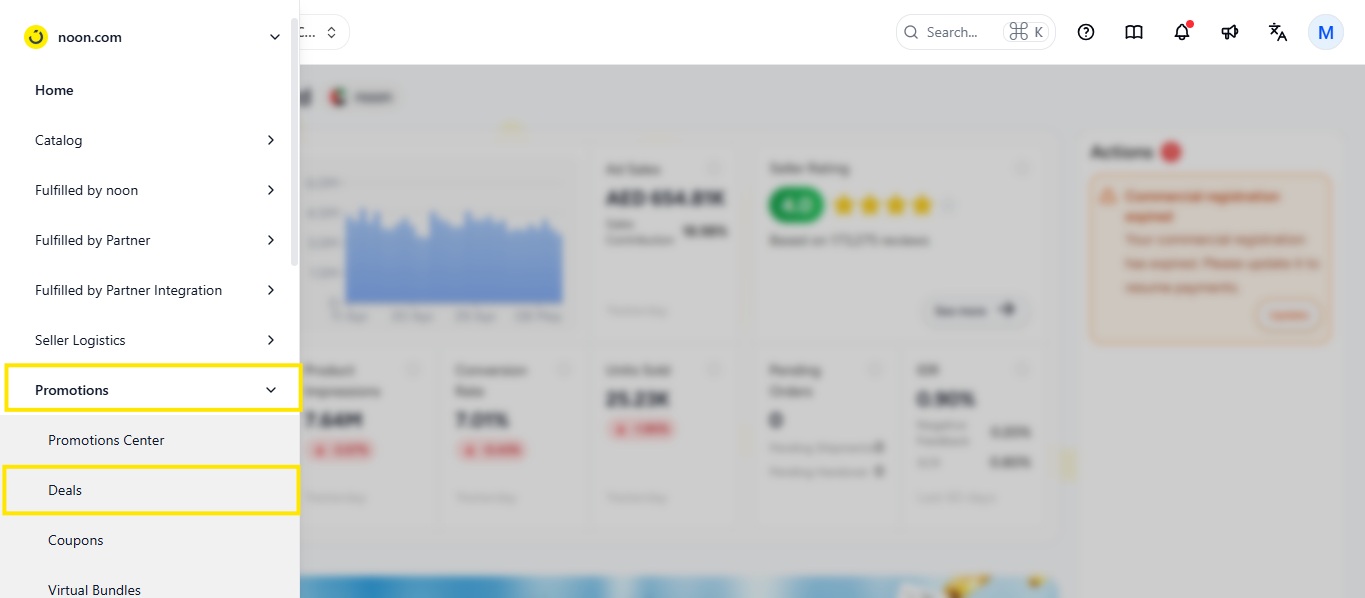Open the M profile avatar
1365x598 pixels.
[x=1326, y=32]
